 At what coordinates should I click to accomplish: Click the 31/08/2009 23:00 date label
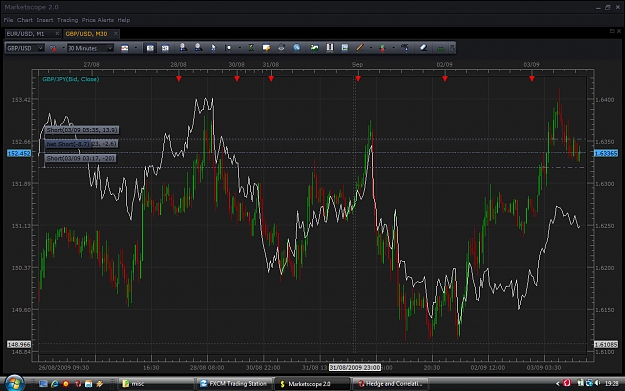click(x=355, y=367)
